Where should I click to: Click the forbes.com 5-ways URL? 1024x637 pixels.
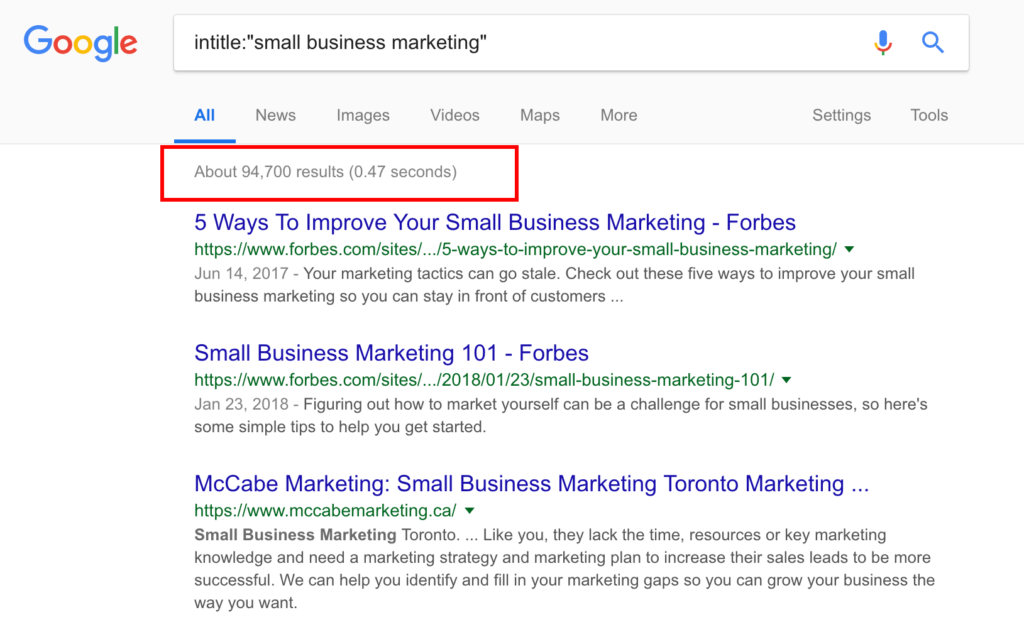pyautogui.click(x=515, y=250)
